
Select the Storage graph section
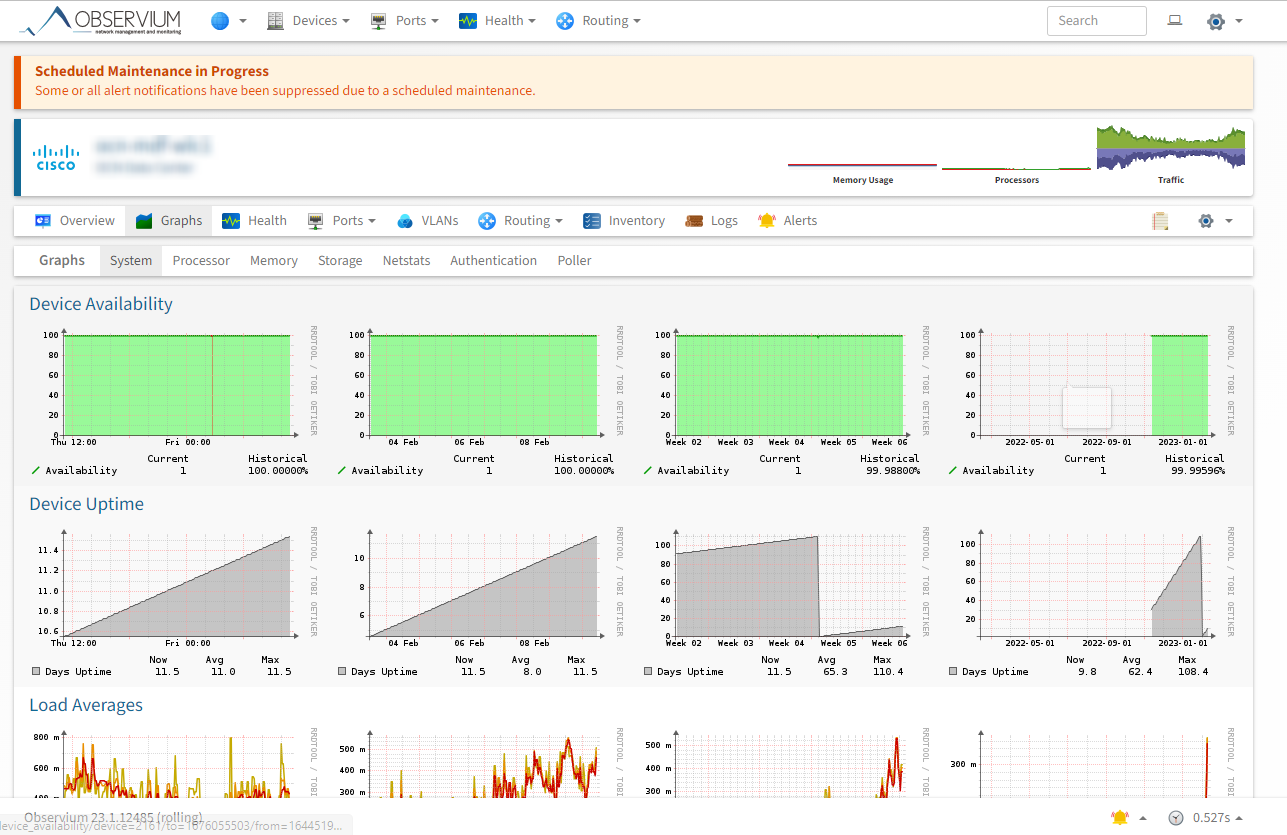[x=340, y=261]
